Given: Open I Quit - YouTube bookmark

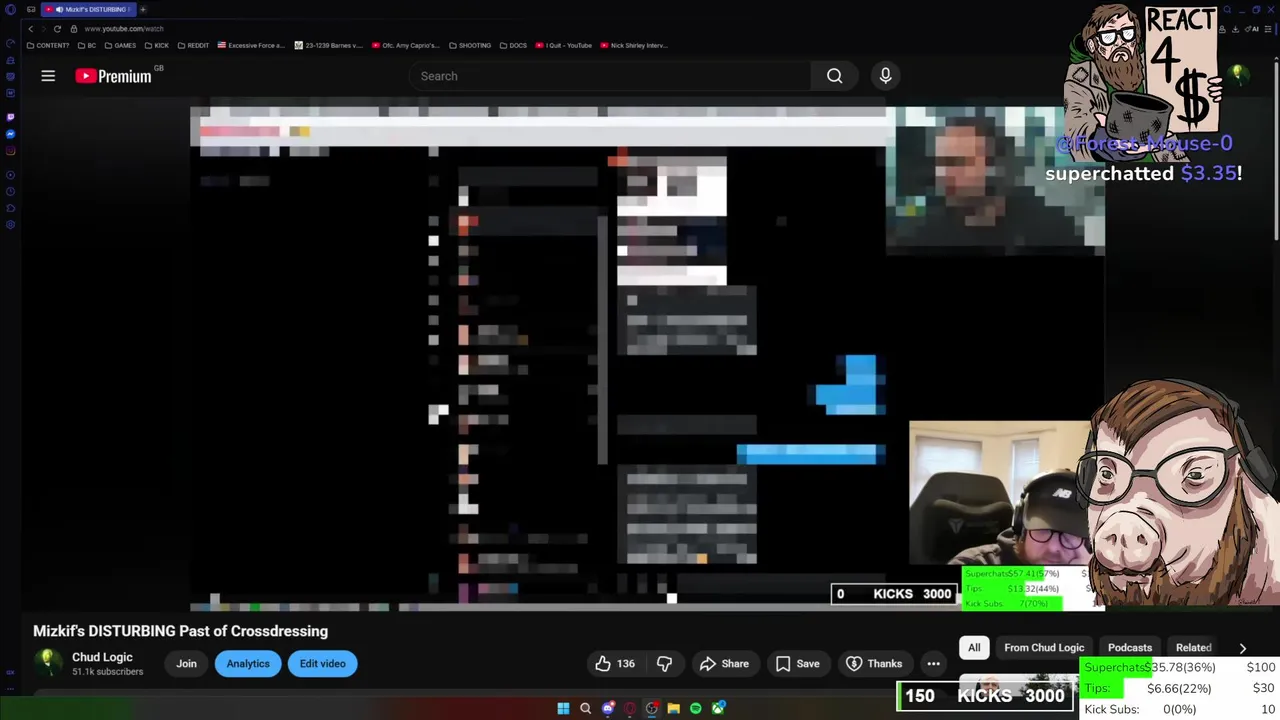Looking at the screenshot, I should coord(564,45).
